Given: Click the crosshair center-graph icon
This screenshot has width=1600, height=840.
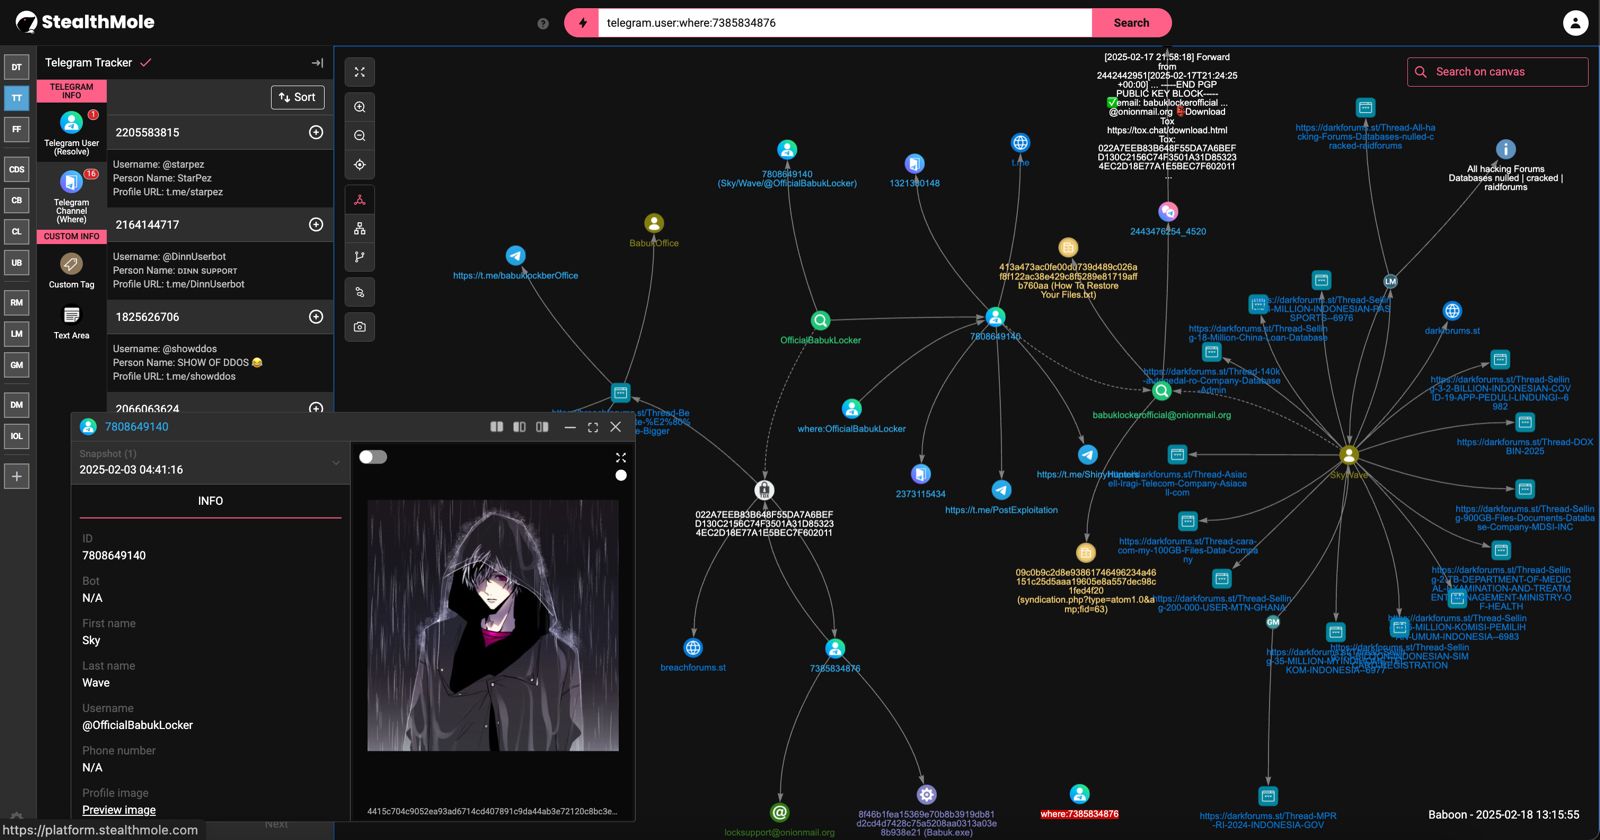Looking at the screenshot, I should [x=360, y=165].
